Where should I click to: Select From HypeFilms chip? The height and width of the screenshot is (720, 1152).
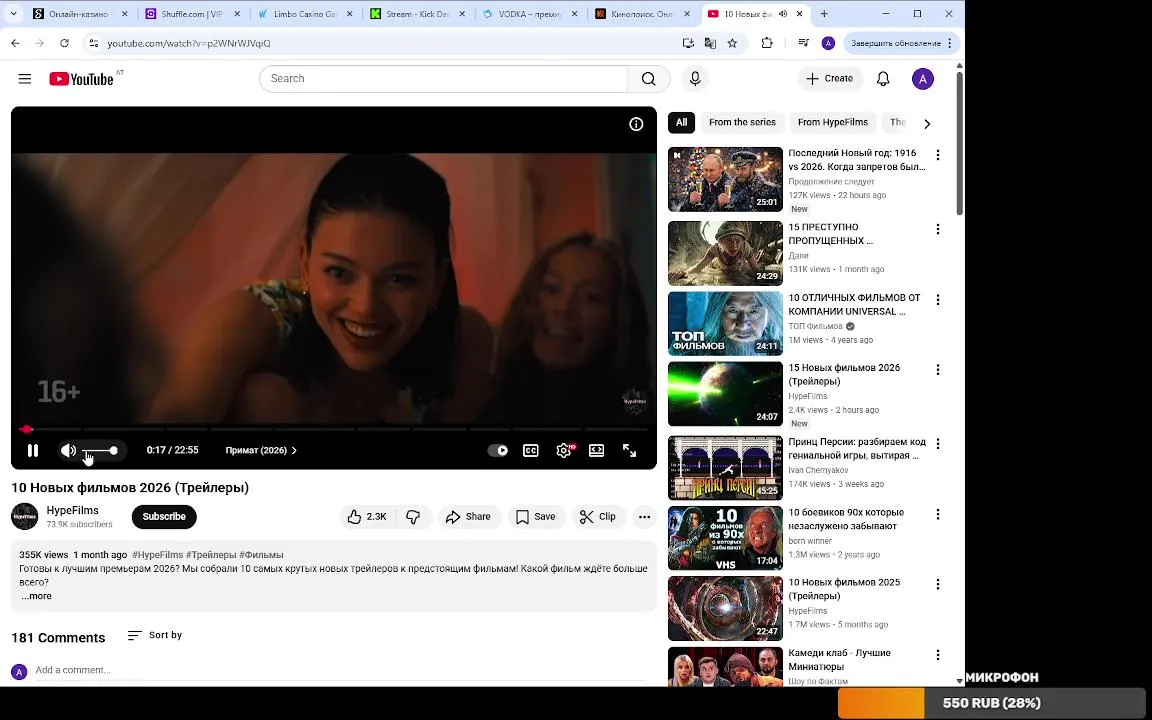tap(832, 123)
